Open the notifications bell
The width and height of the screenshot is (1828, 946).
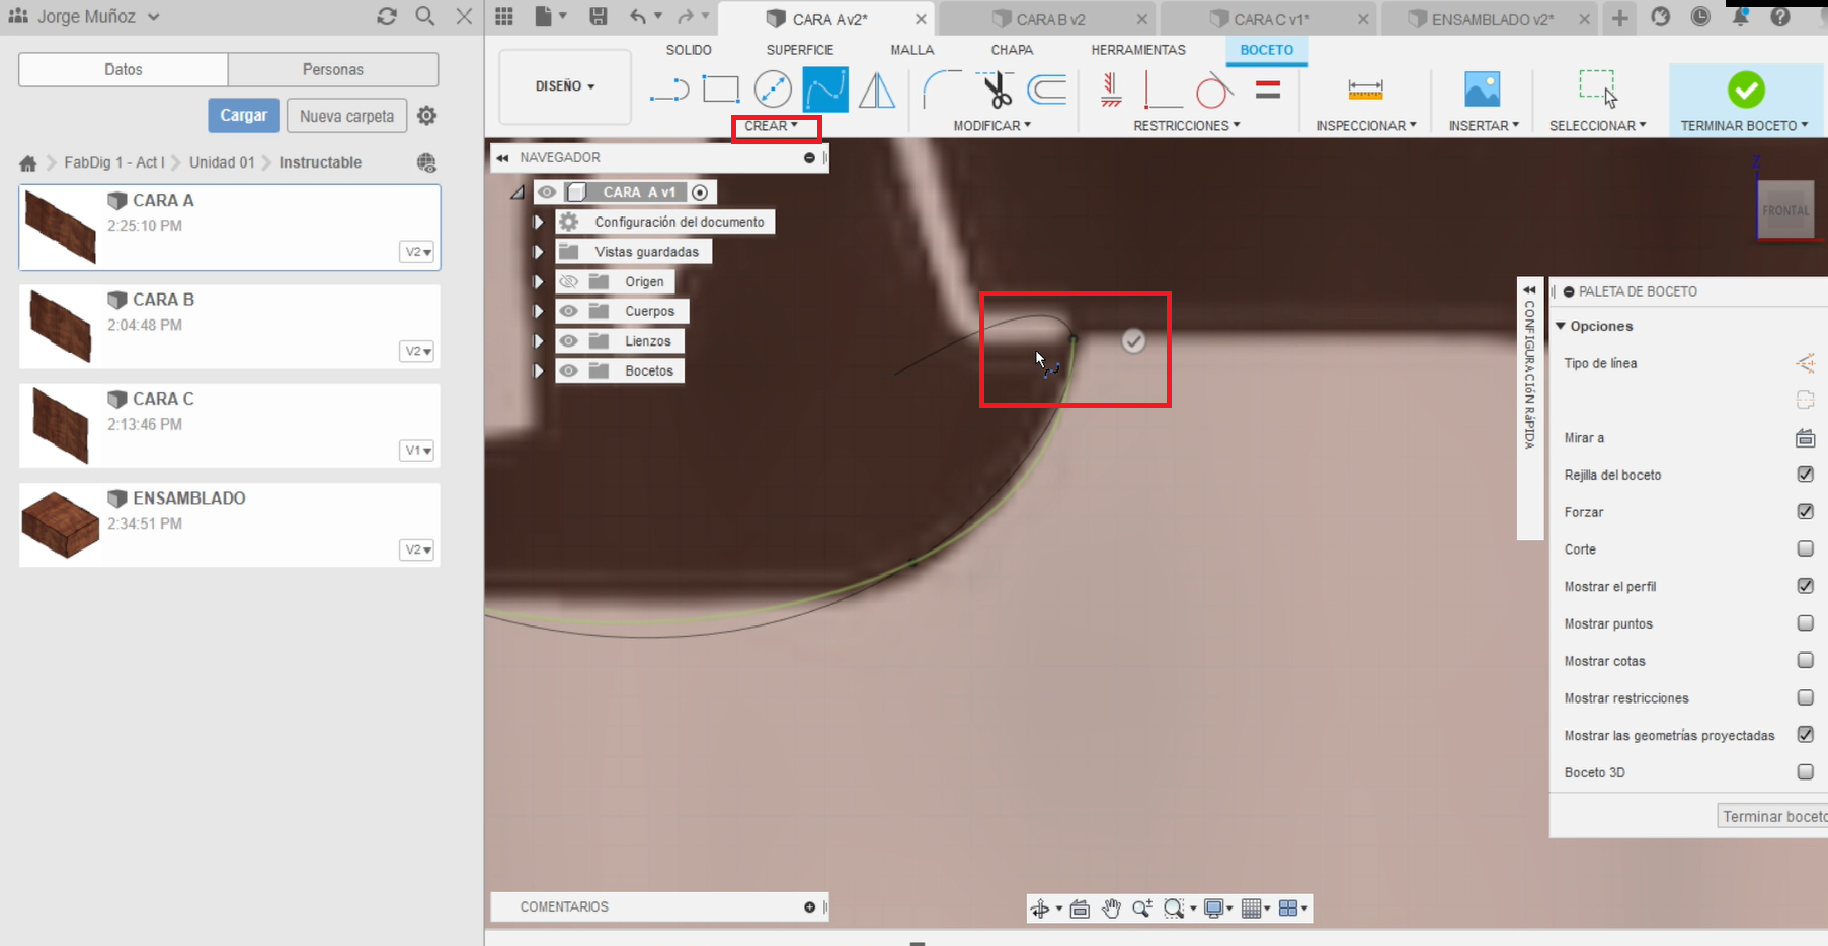click(1740, 16)
